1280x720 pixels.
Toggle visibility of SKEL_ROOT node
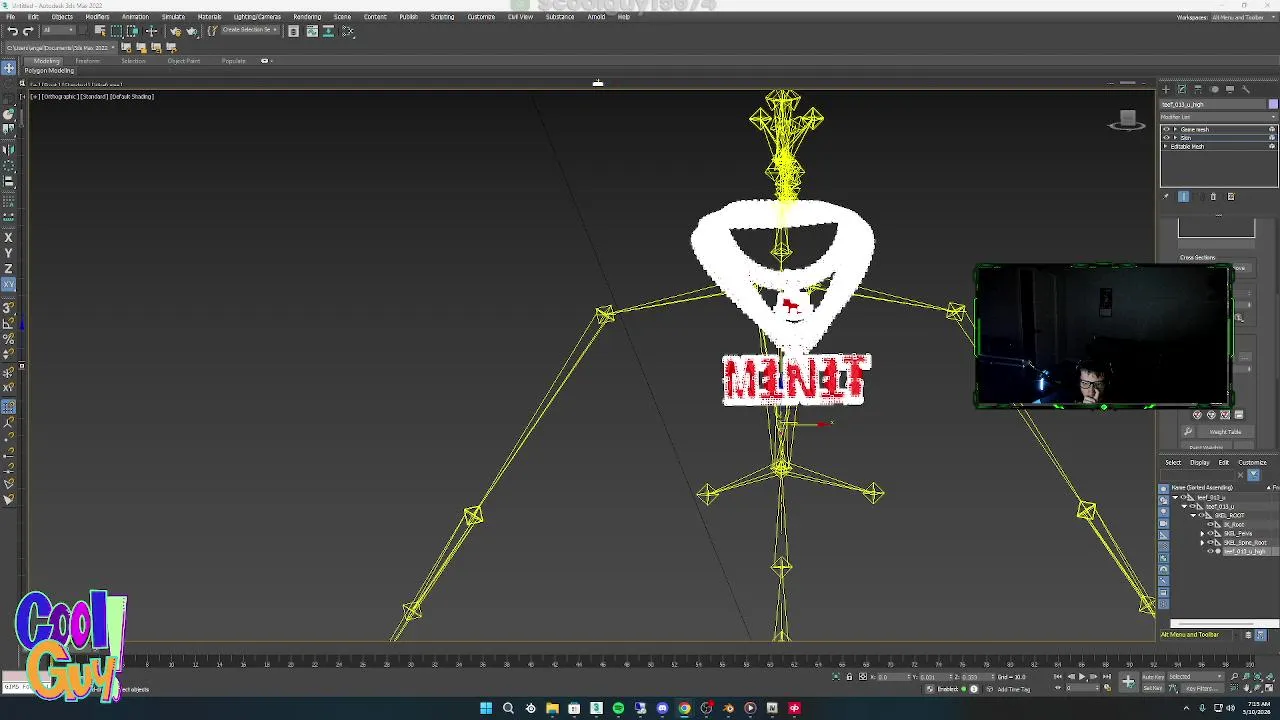[x=1203, y=516]
